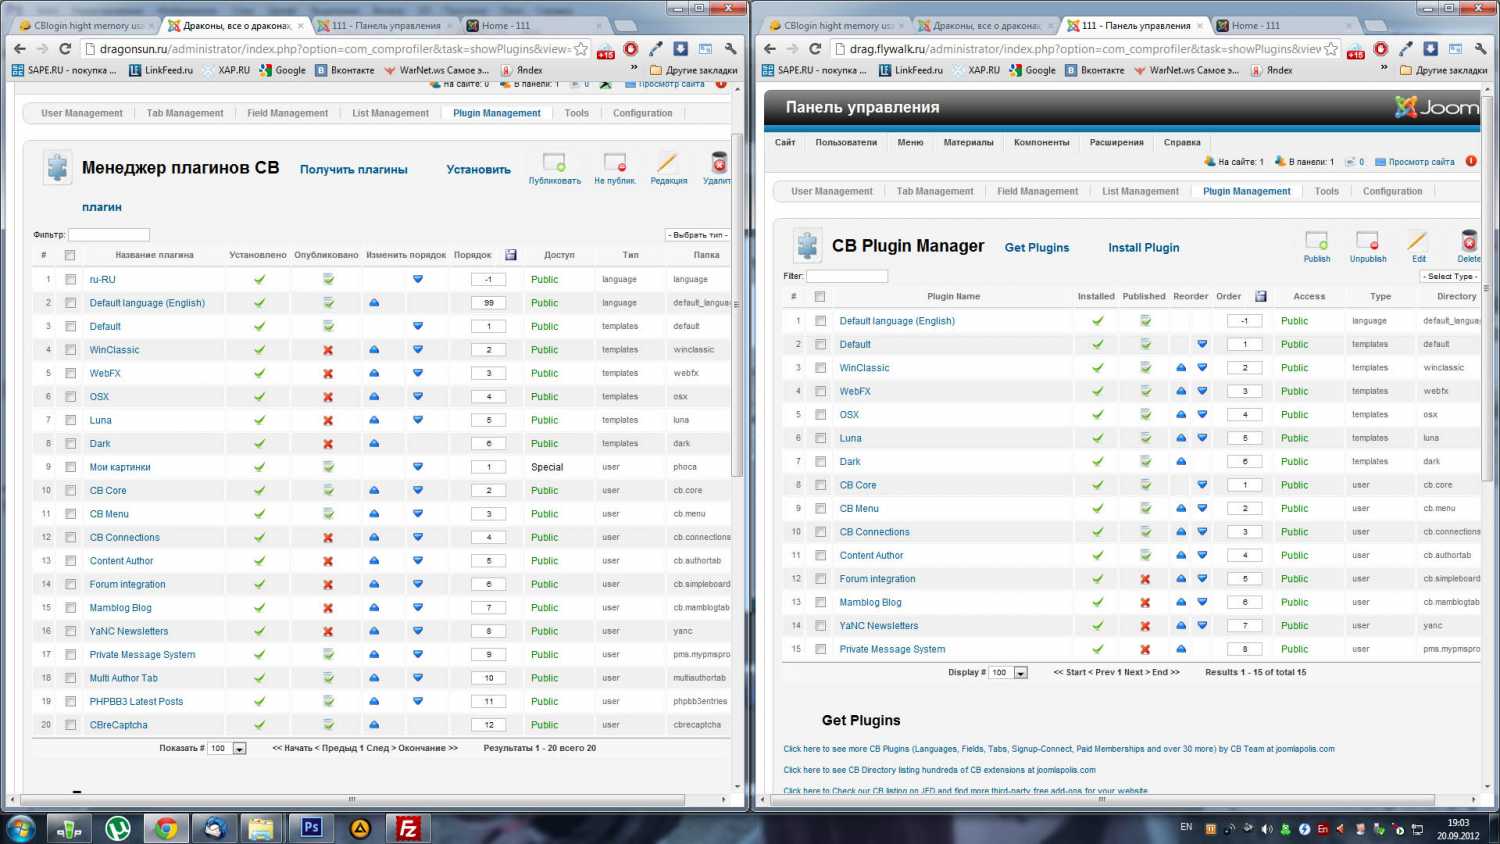Viewport: 1500px width, 844px height.
Task: Click save order disk icon in left window
Action: point(511,255)
